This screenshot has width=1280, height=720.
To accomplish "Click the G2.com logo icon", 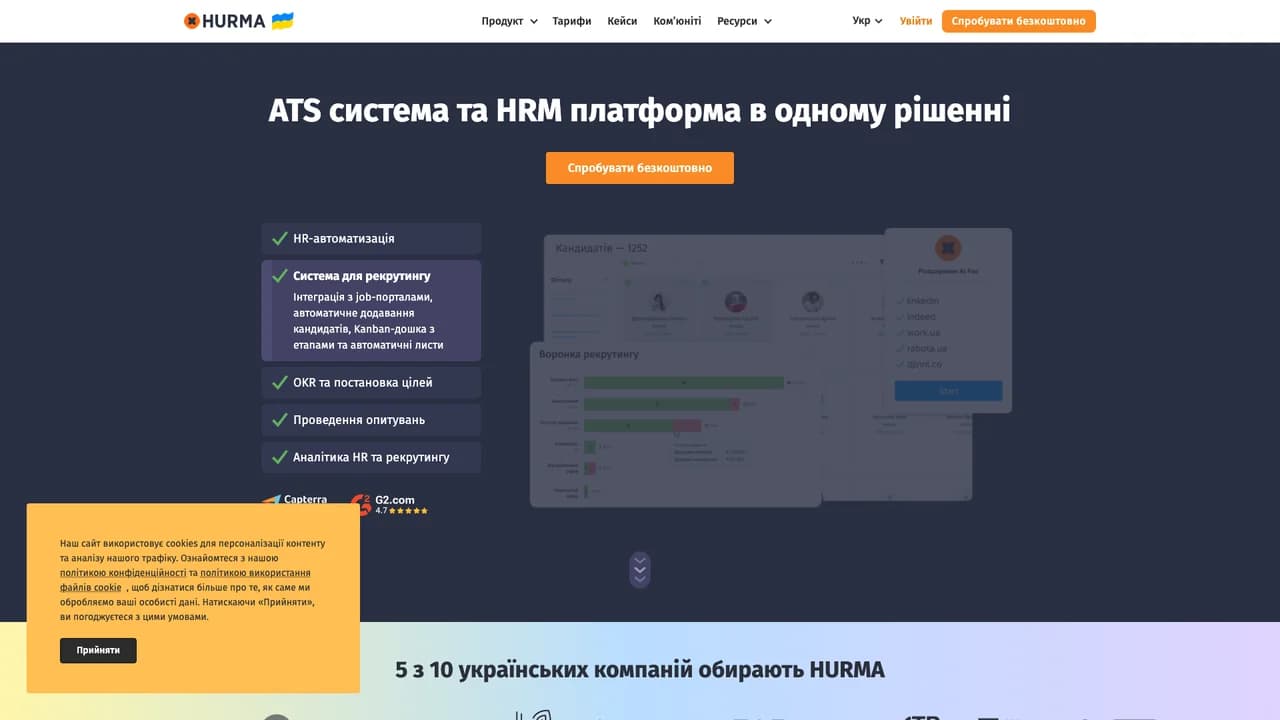I will pos(362,505).
